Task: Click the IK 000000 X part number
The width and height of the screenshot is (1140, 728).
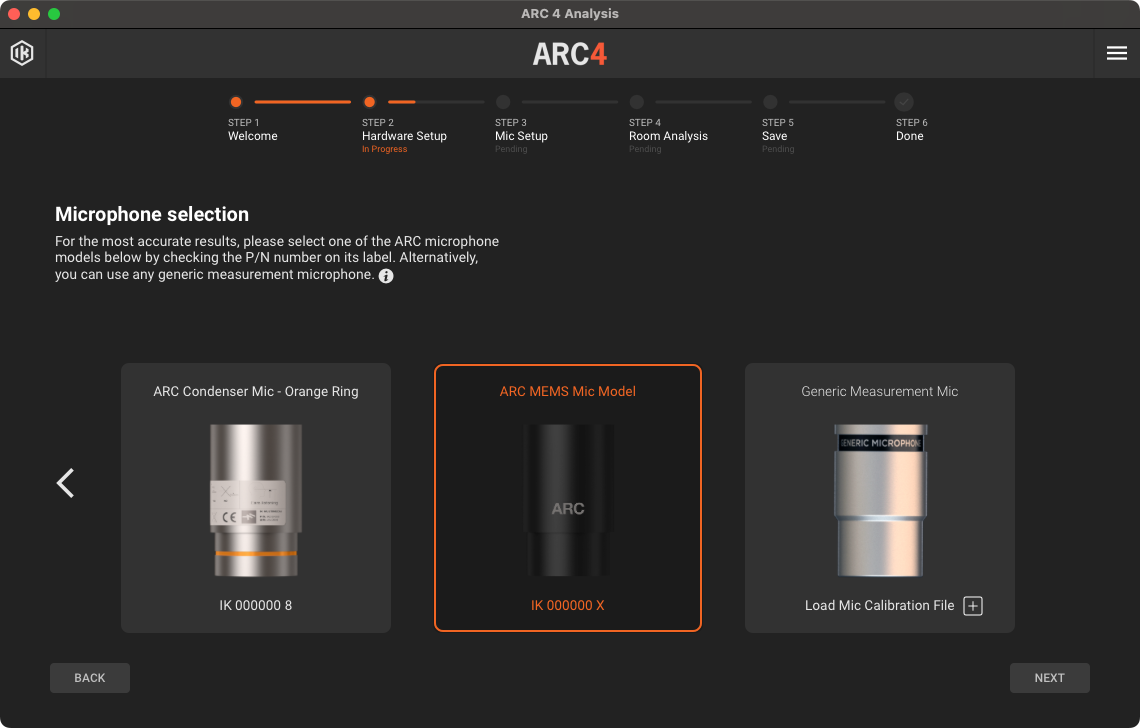Action: 568,606
